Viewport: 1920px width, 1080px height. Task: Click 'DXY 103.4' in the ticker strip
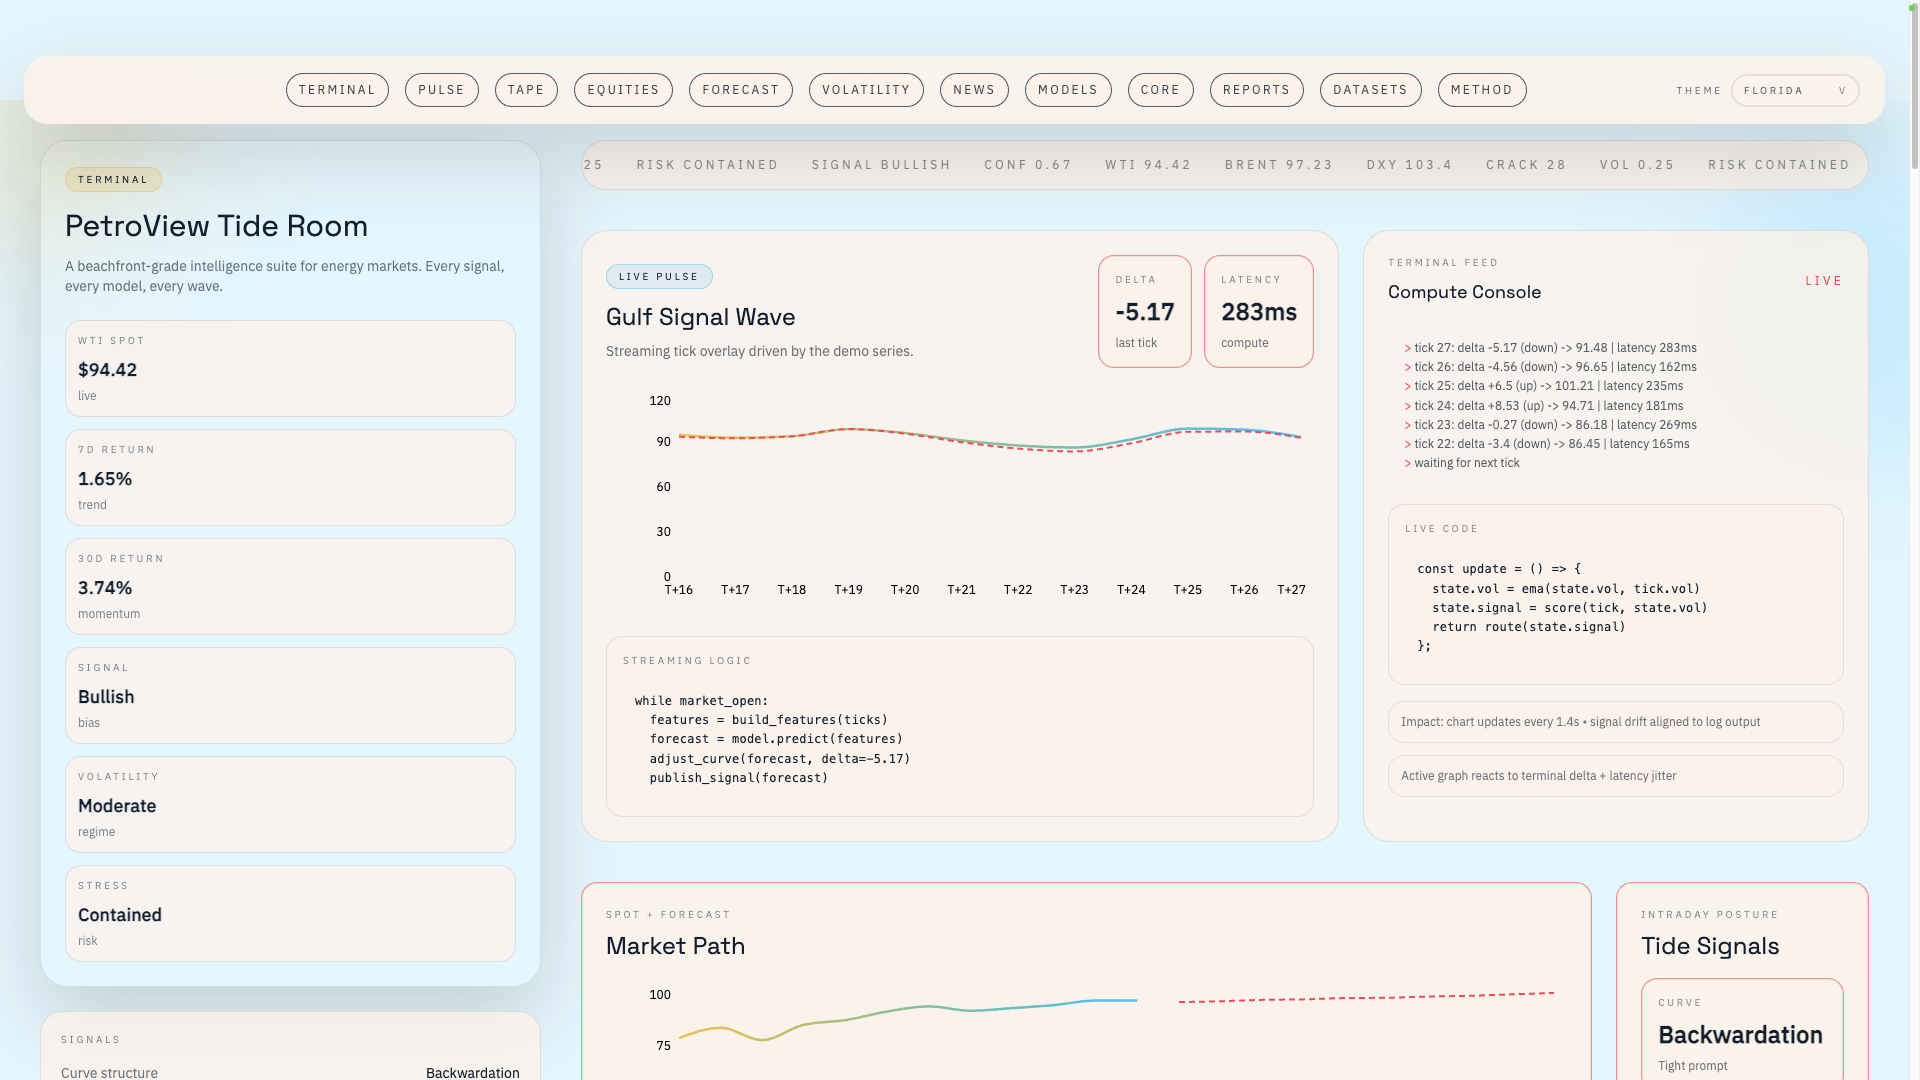click(x=1409, y=165)
